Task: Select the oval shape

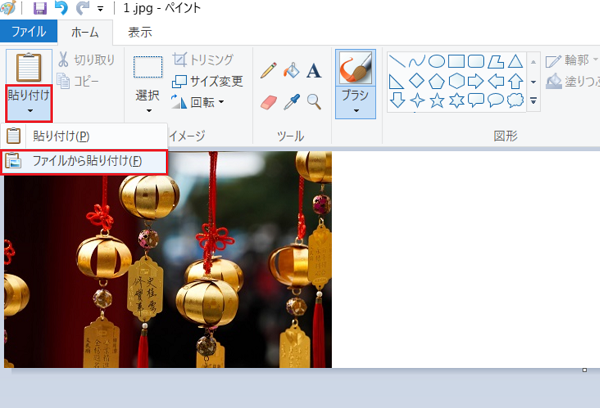Action: click(x=436, y=61)
